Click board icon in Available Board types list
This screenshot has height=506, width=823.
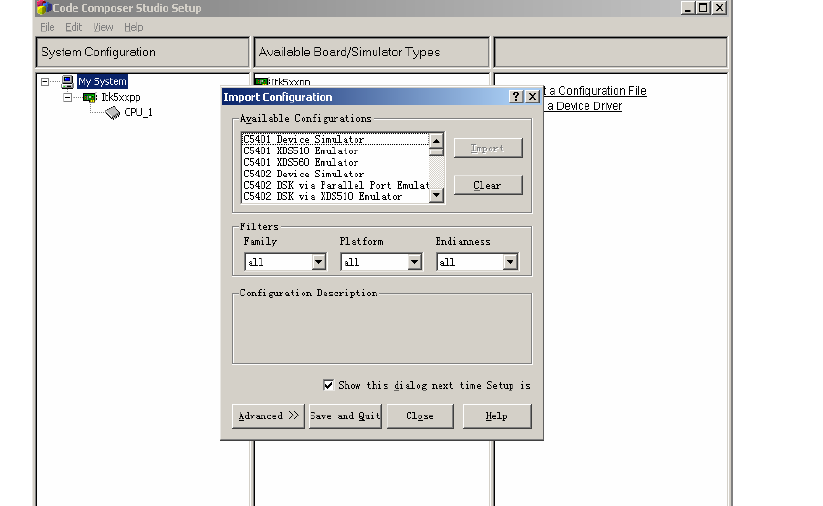click(261, 81)
